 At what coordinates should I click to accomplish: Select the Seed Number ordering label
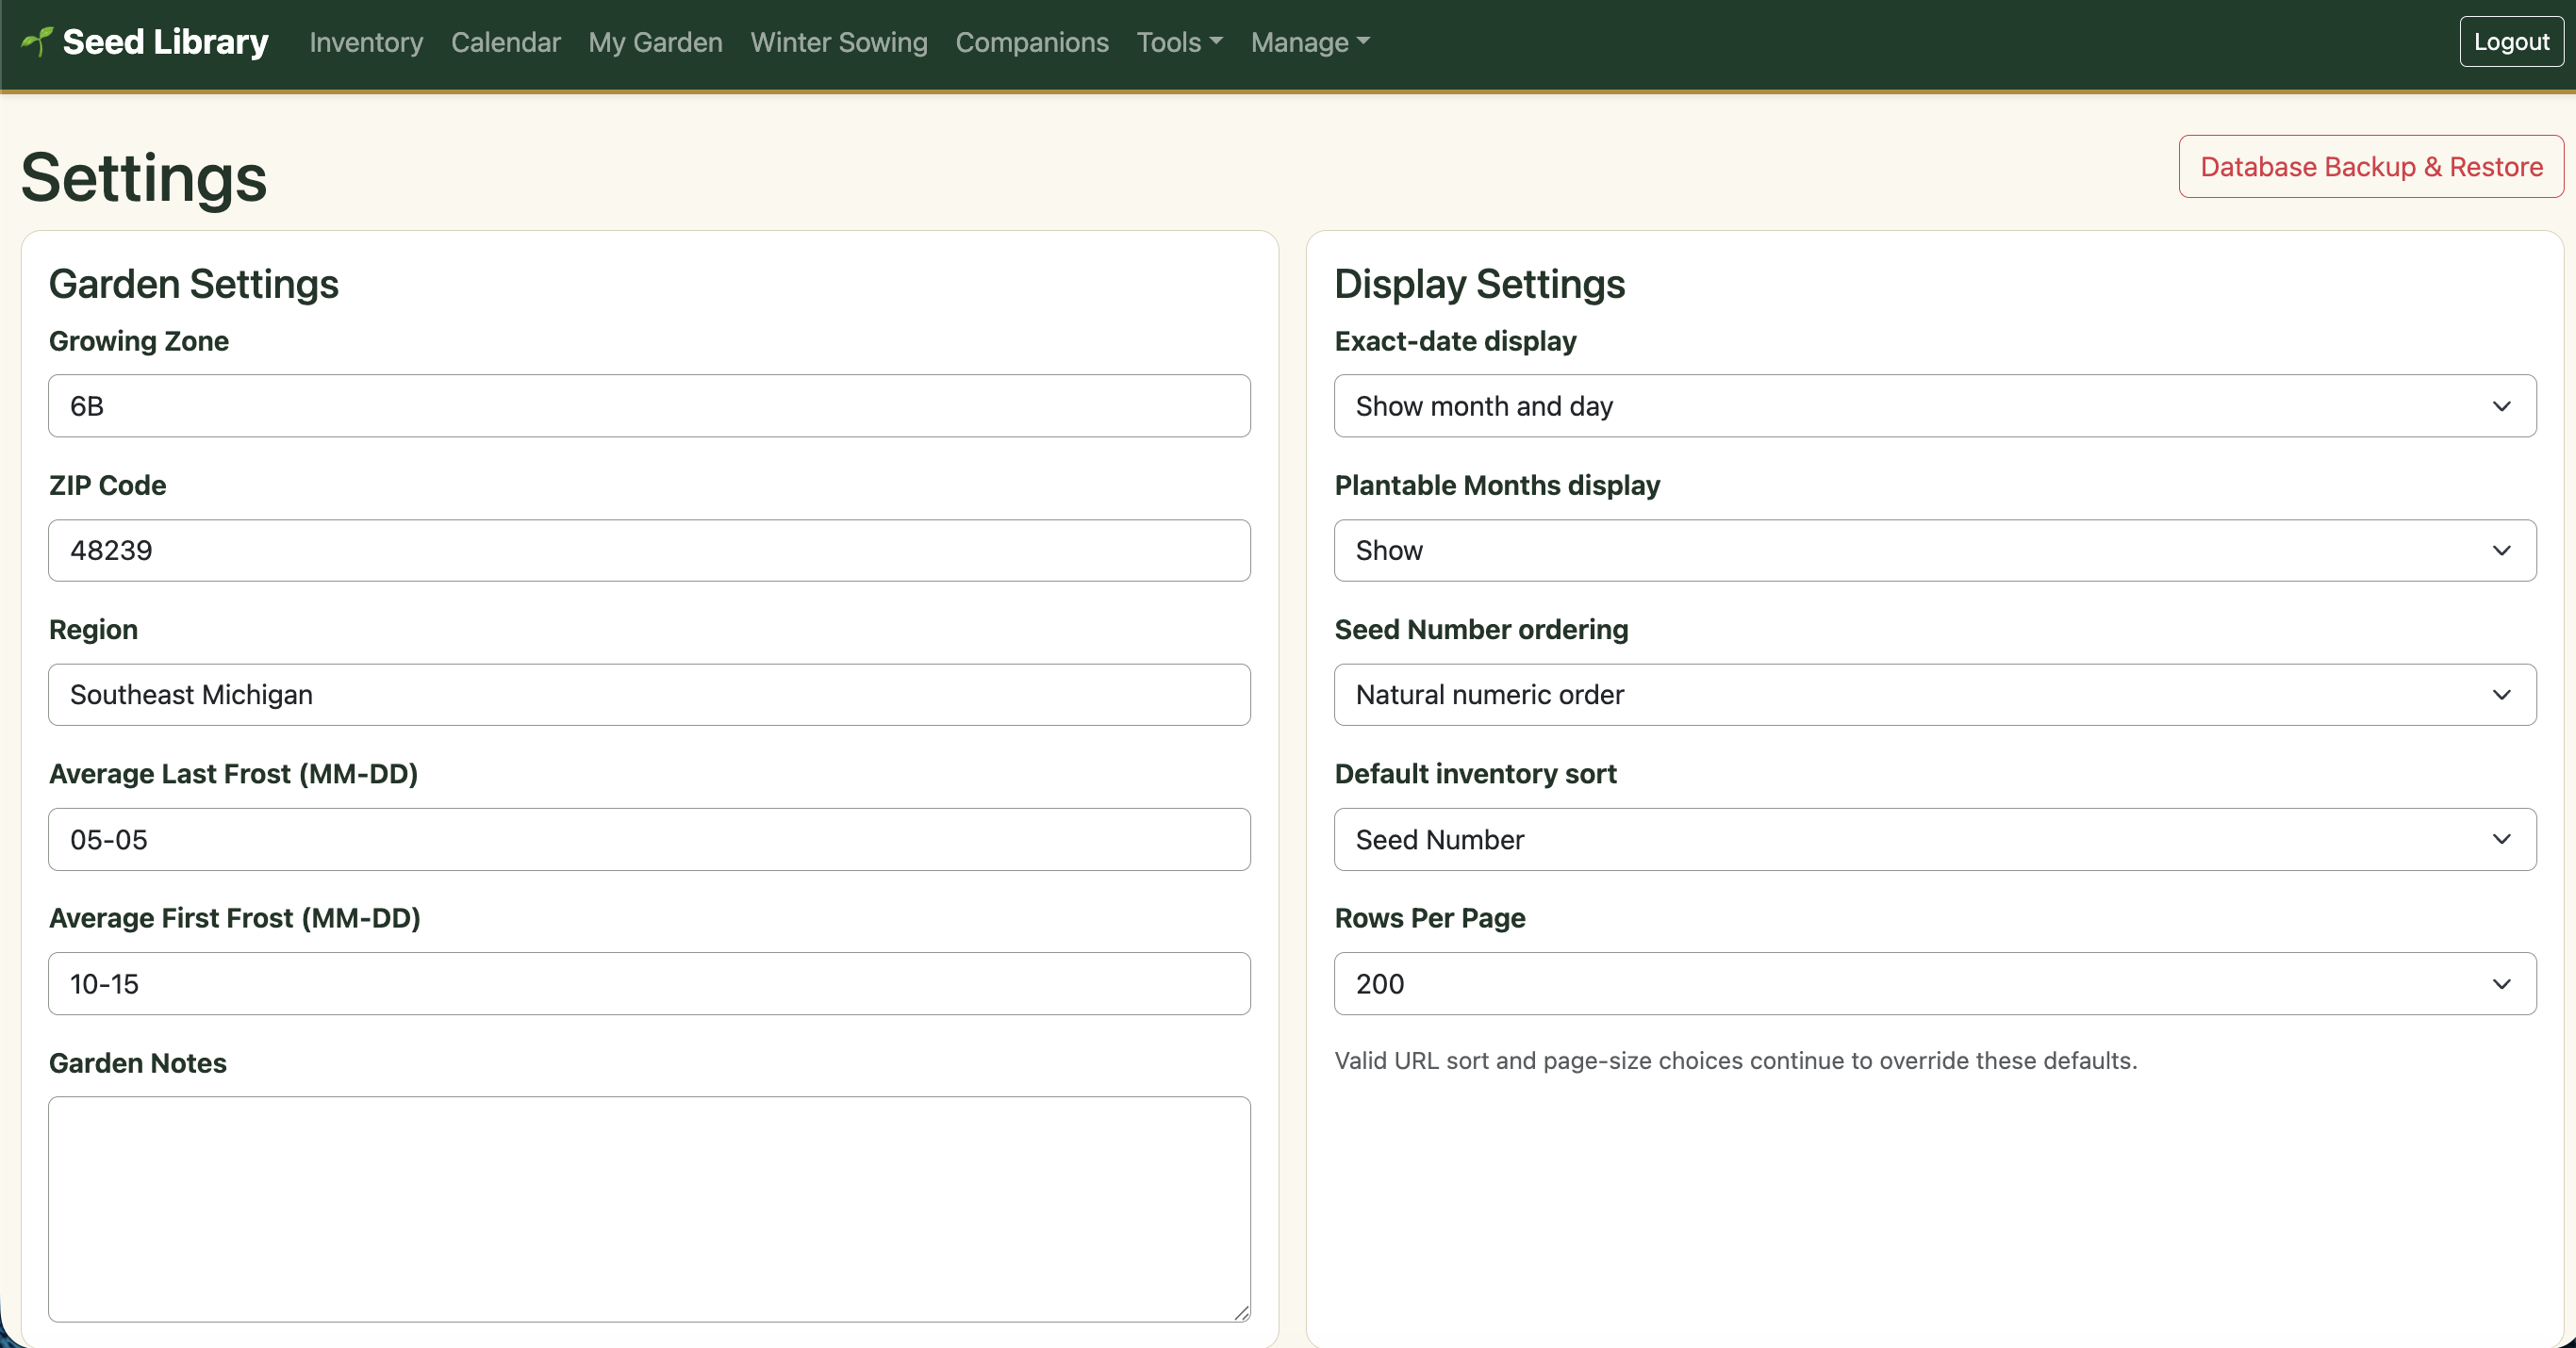tap(1482, 629)
